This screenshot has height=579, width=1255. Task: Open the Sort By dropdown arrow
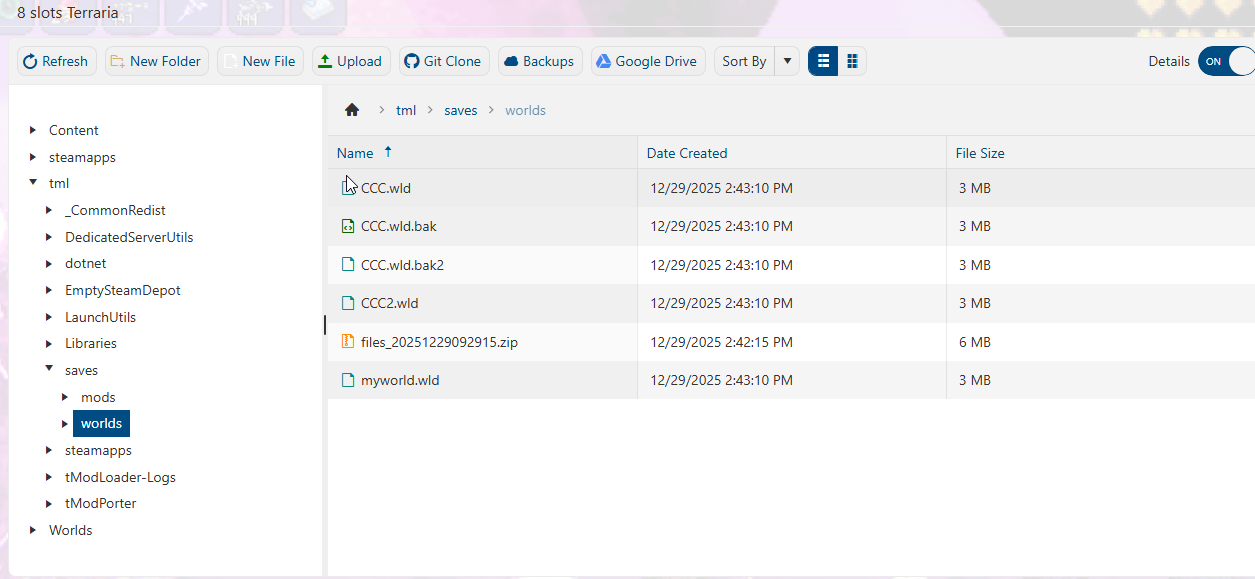pos(787,61)
